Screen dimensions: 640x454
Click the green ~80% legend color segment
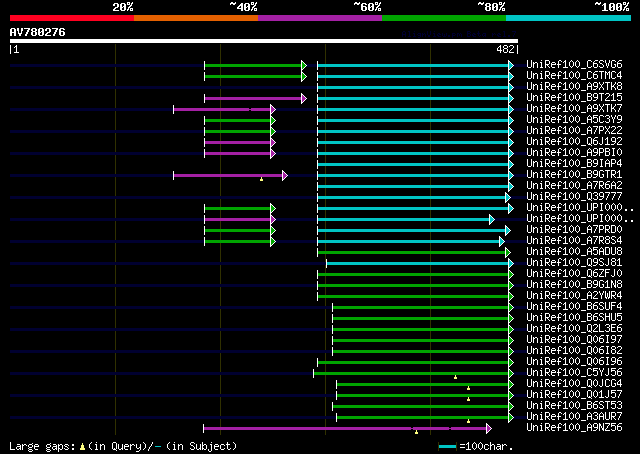(x=444, y=18)
